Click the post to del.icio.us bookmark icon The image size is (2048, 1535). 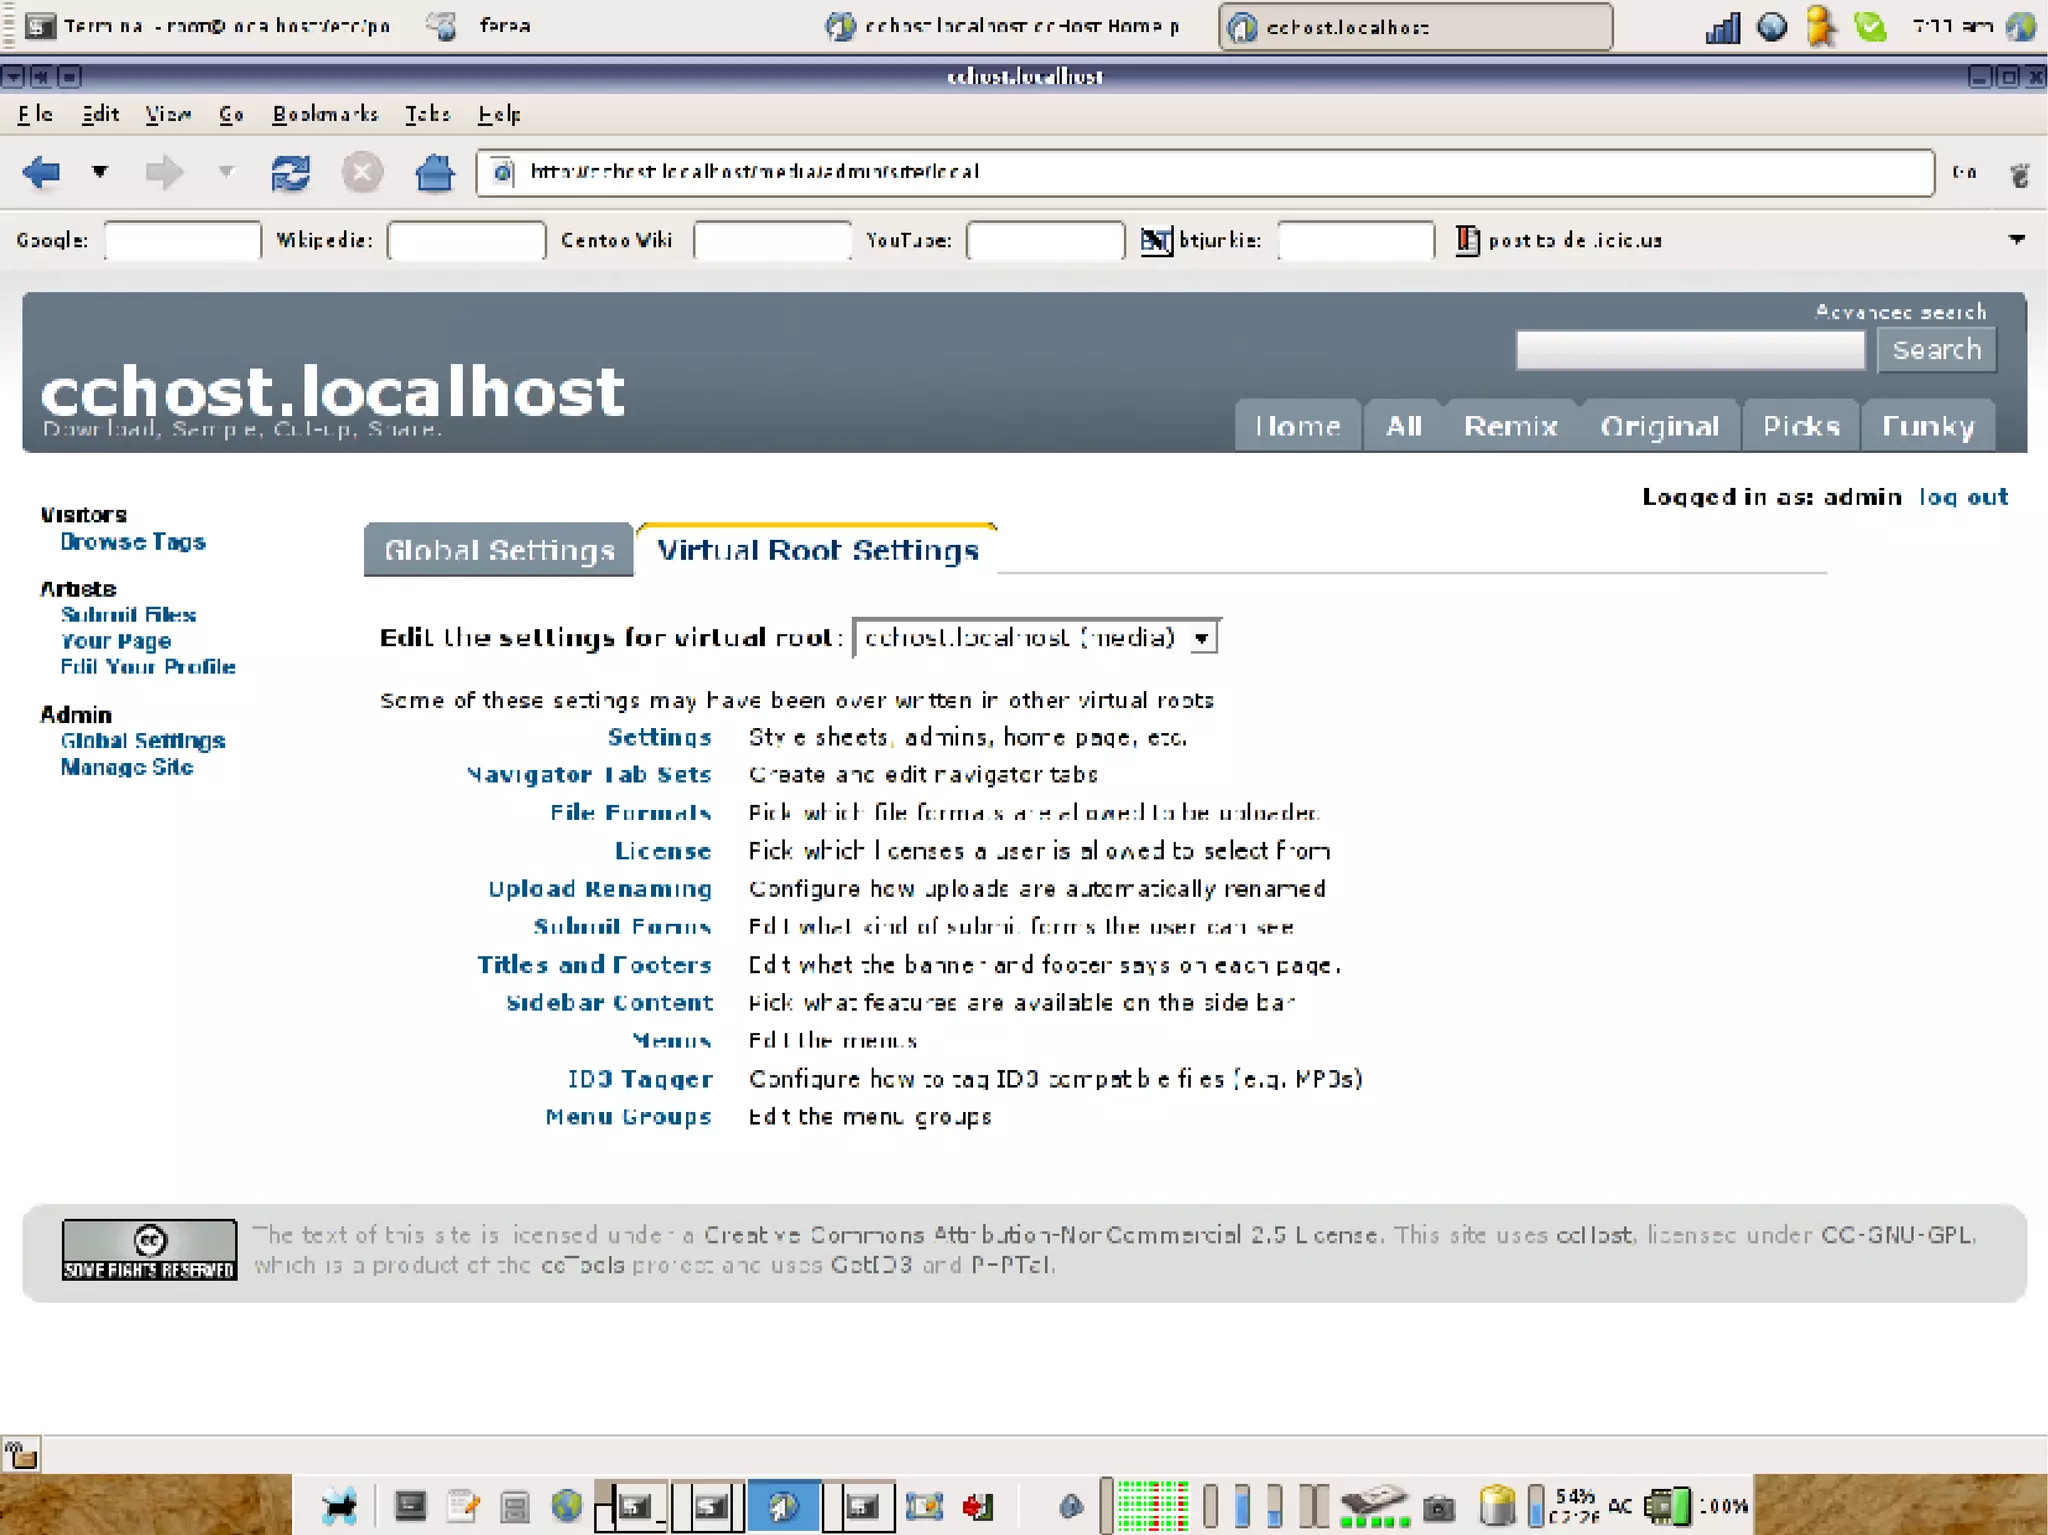coord(1466,240)
